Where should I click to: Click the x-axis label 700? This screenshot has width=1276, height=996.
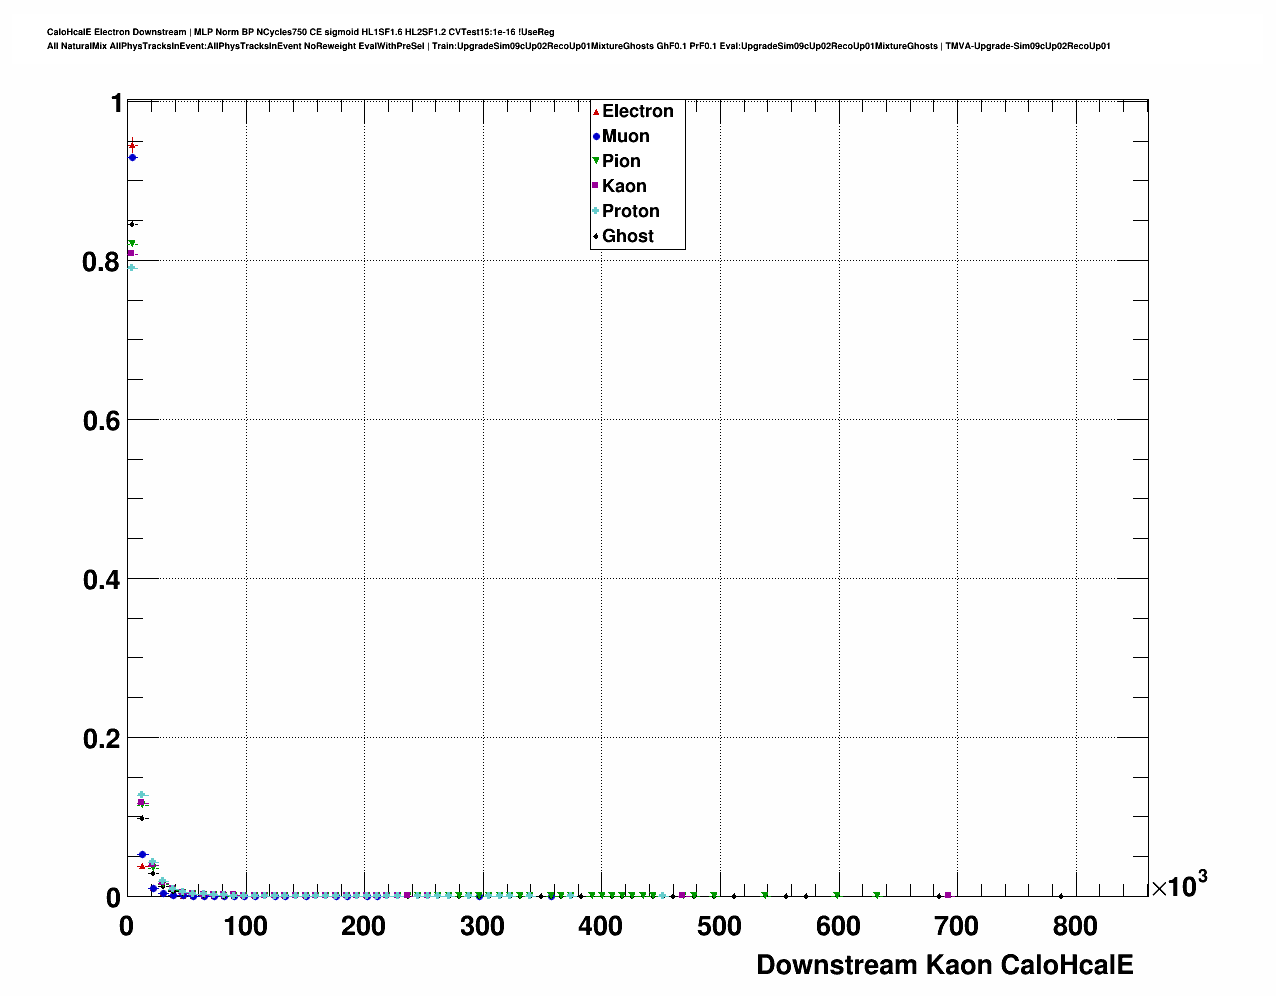[x=956, y=927]
